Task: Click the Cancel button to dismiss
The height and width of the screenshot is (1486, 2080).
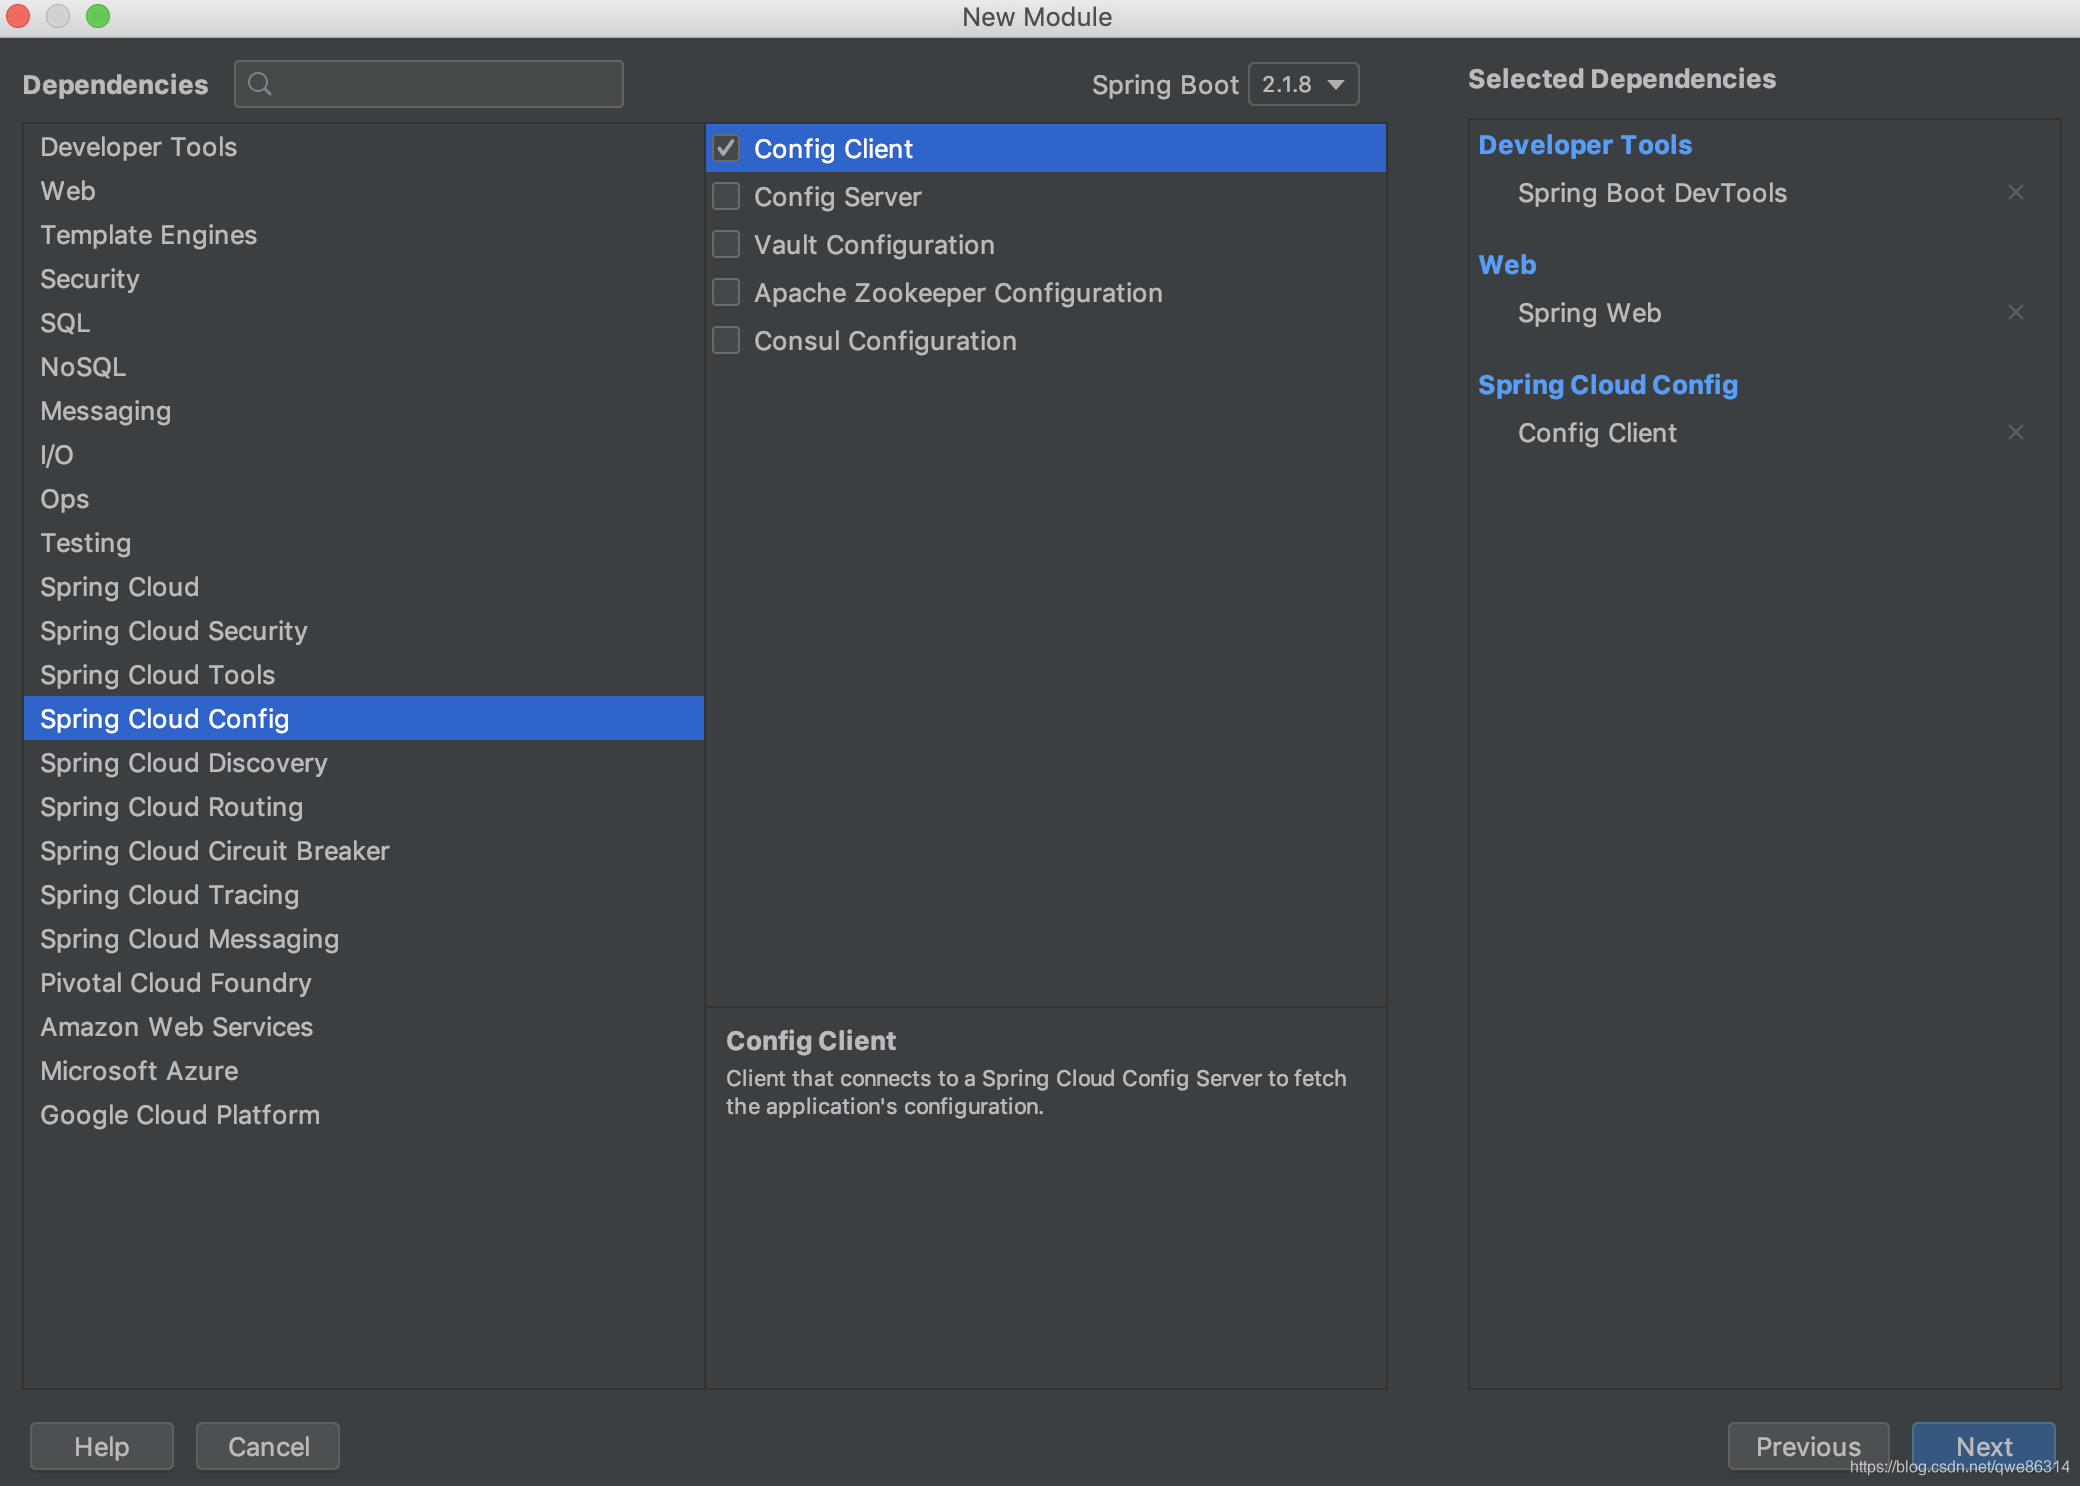Action: pos(267,1446)
